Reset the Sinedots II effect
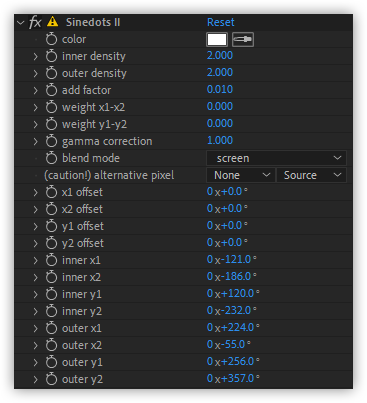Viewport: 367px width, 403px height. click(220, 22)
